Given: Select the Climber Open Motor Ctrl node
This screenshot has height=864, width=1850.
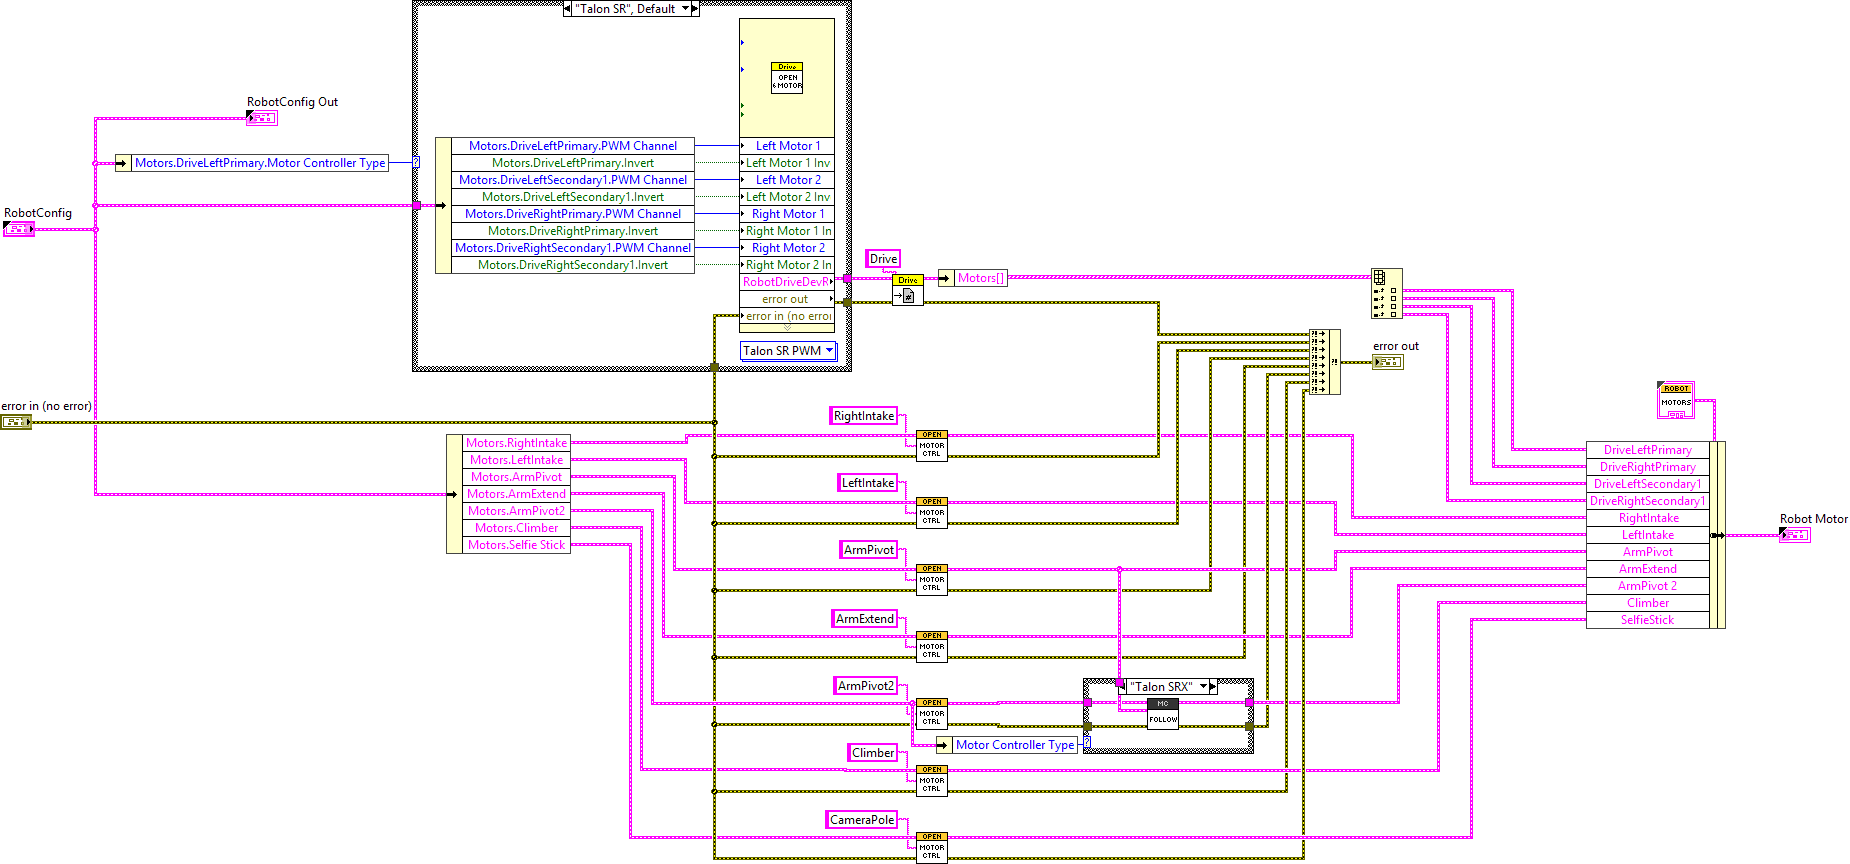Looking at the screenshot, I should [x=931, y=780].
